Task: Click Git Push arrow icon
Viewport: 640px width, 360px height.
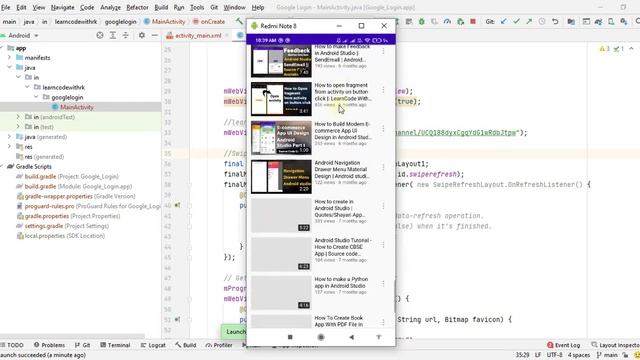Action: 529,21
